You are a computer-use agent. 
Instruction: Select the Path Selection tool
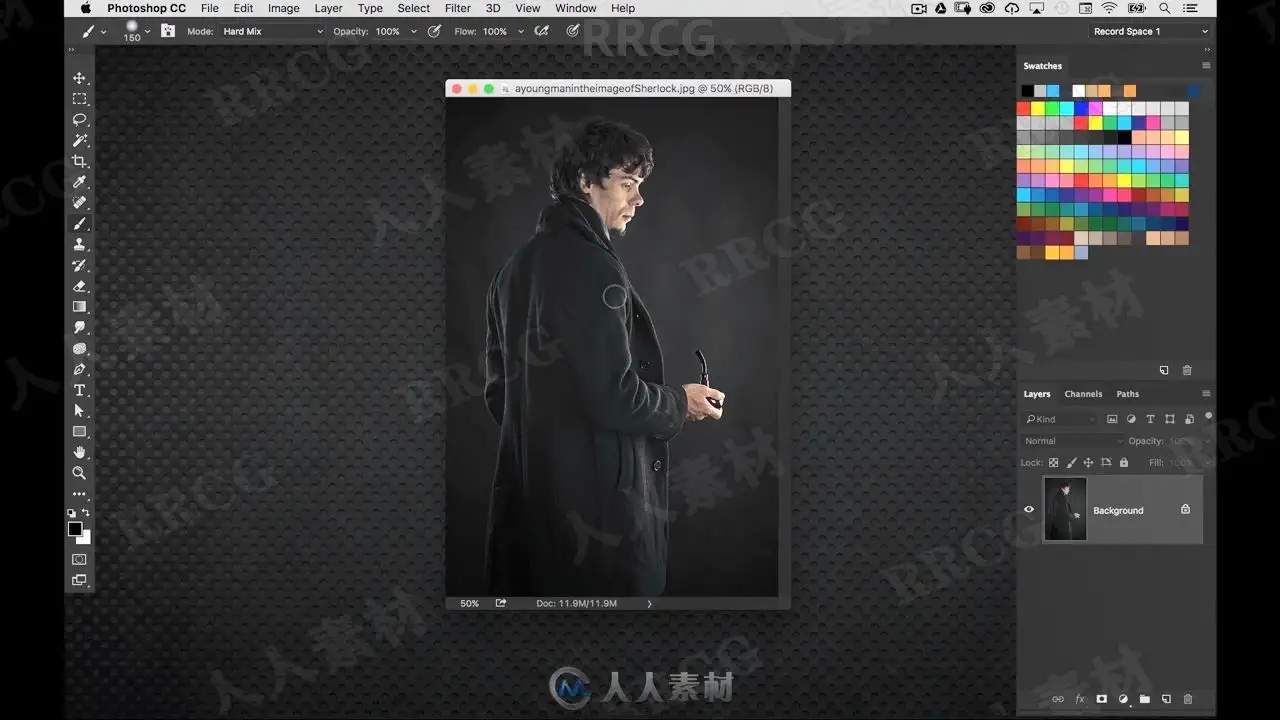coord(80,411)
